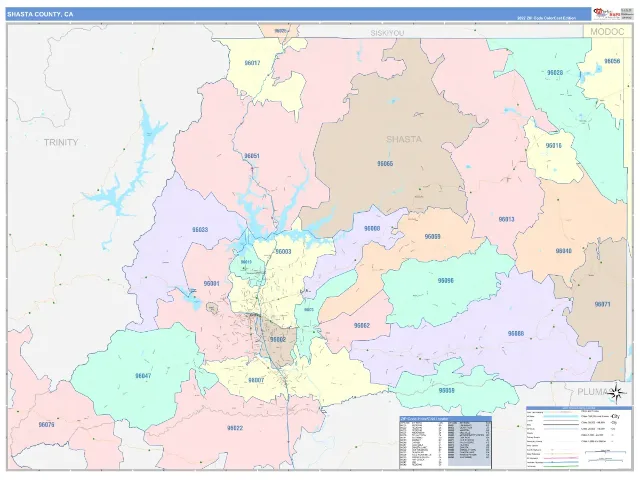Select ZIP code 96008 label
Image resolution: width=640 pixels, height=480 pixels.
(x=372, y=229)
